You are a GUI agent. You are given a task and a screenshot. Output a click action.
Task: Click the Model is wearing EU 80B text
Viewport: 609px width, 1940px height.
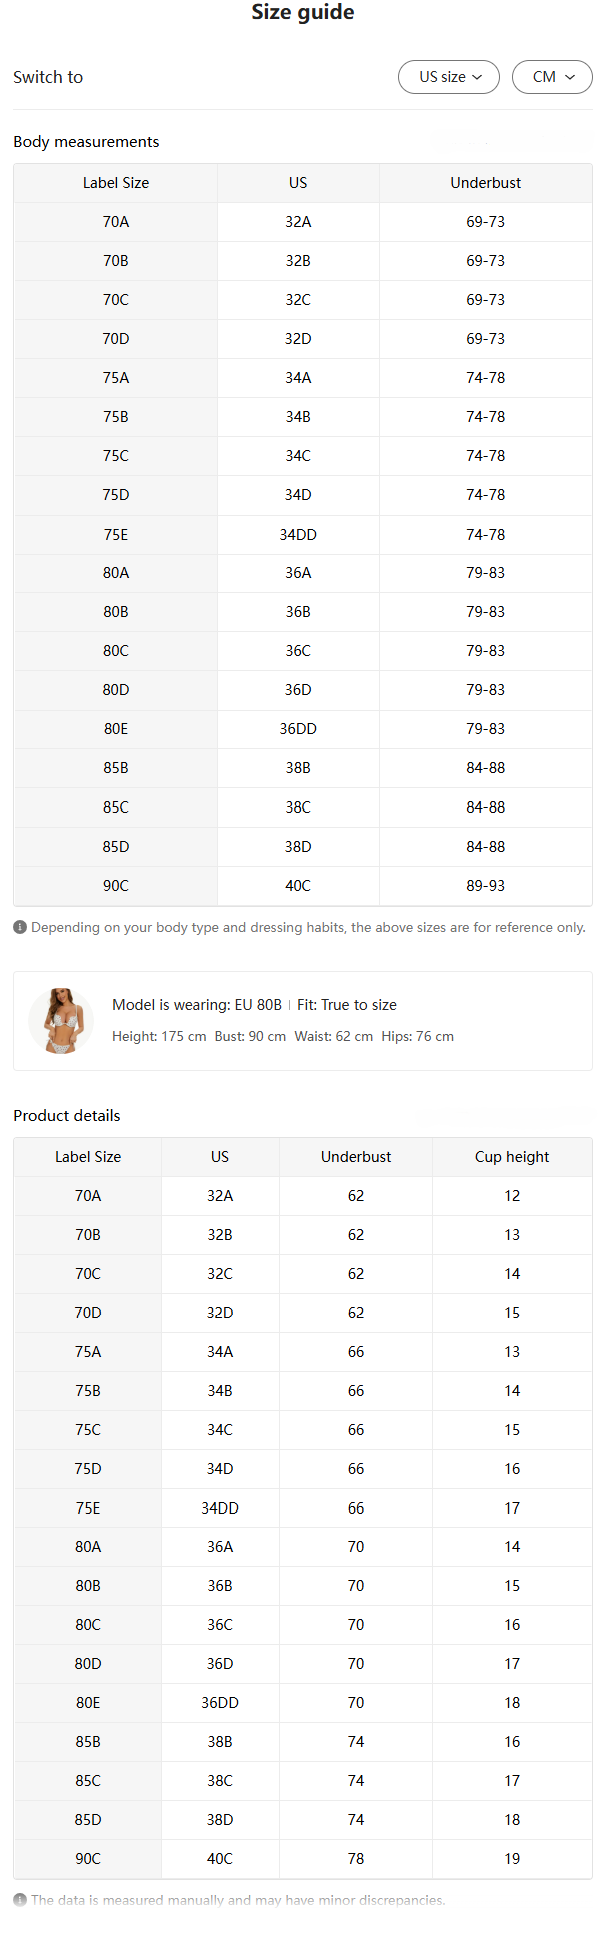tap(197, 1005)
